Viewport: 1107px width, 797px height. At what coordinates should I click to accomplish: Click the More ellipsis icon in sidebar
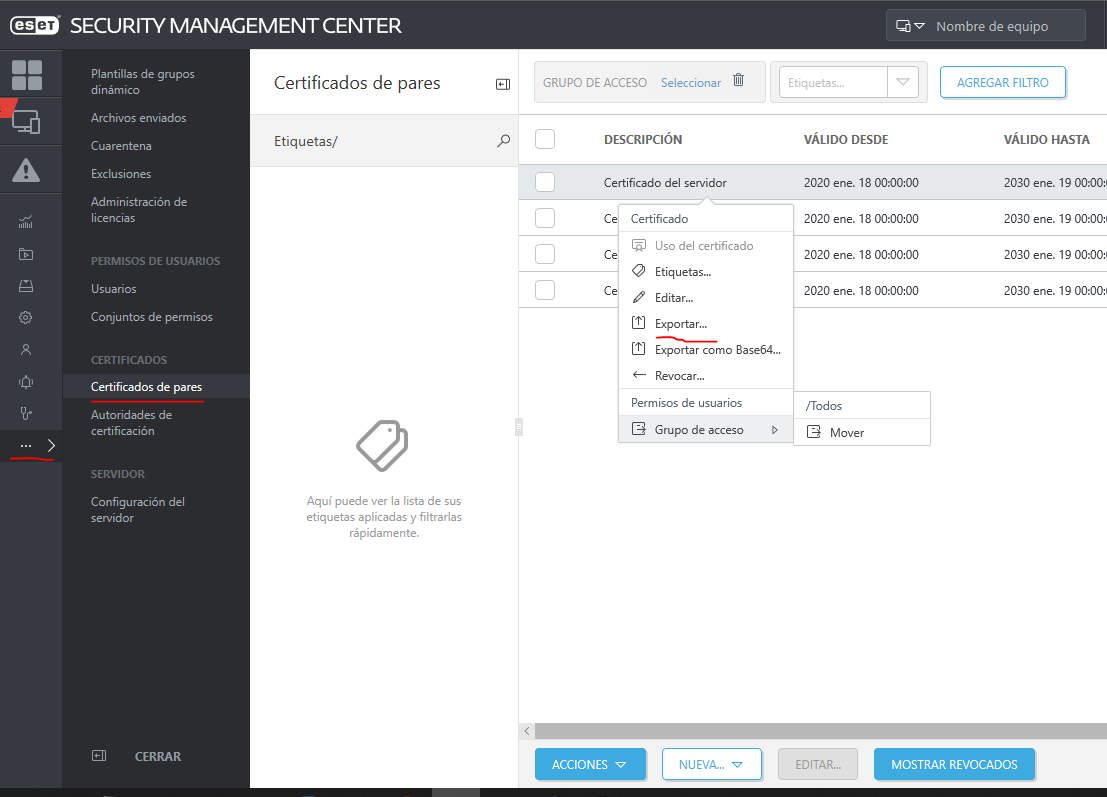click(26, 445)
